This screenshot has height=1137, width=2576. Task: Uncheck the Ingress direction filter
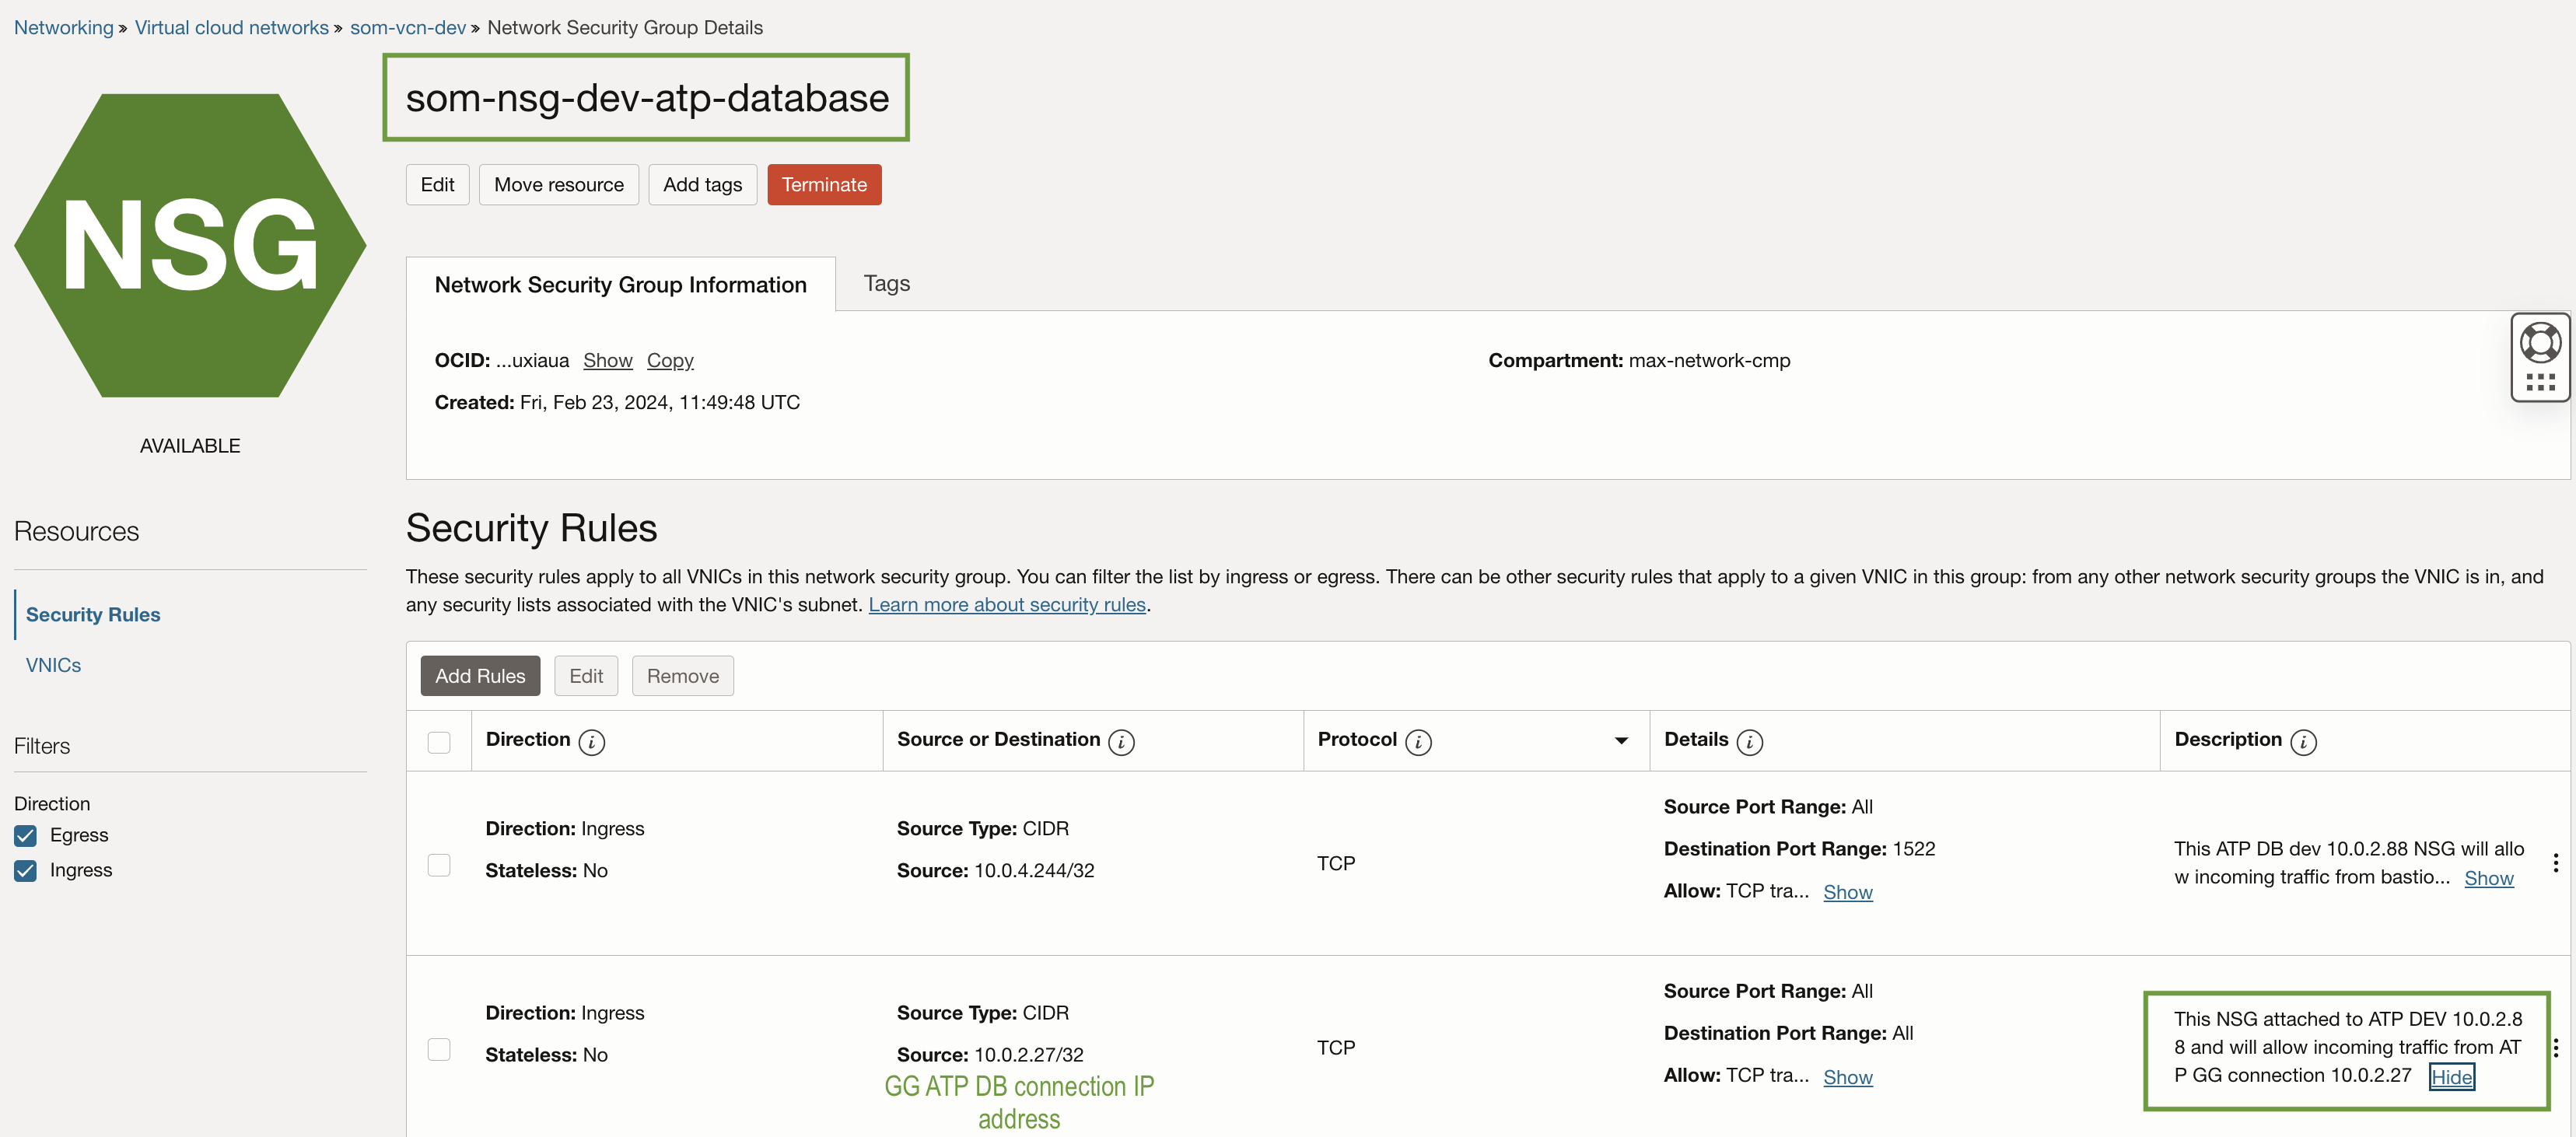click(26, 870)
